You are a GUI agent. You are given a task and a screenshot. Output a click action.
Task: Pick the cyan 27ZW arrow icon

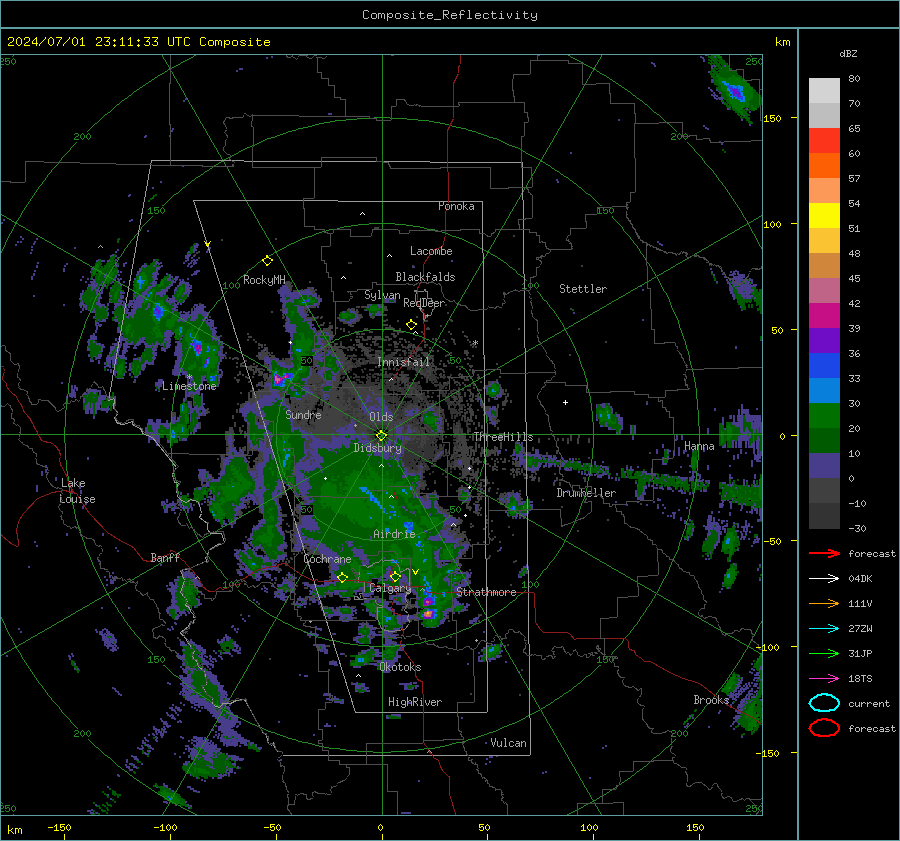coord(824,629)
